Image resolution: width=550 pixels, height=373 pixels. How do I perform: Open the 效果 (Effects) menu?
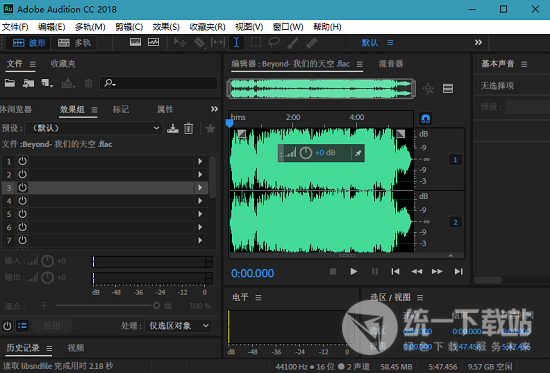pyautogui.click(x=166, y=27)
